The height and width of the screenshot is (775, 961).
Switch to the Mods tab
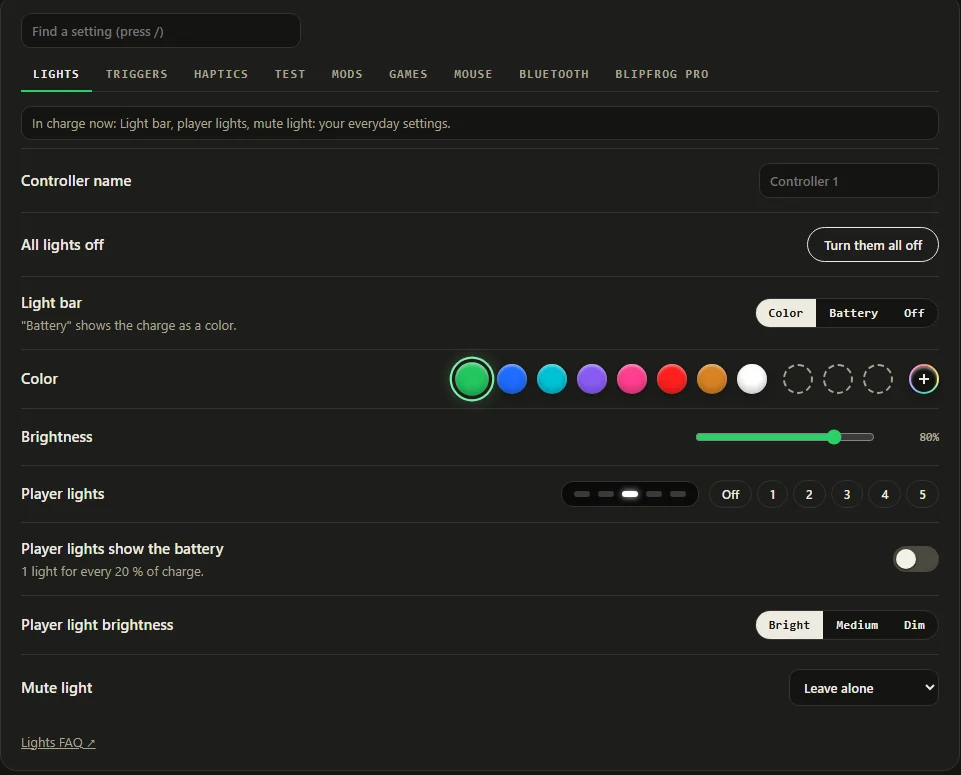click(347, 74)
